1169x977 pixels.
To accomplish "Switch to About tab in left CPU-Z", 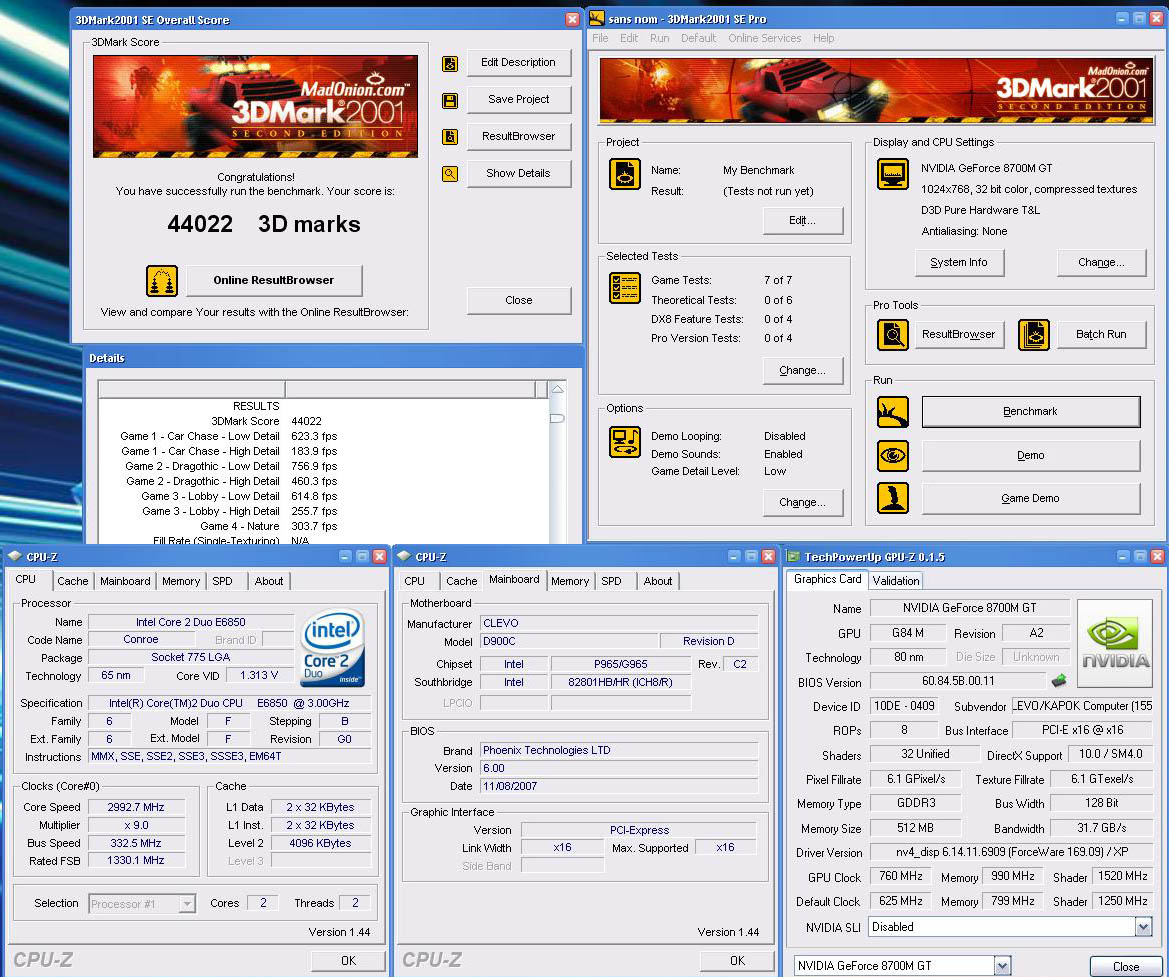I will pyautogui.click(x=269, y=581).
